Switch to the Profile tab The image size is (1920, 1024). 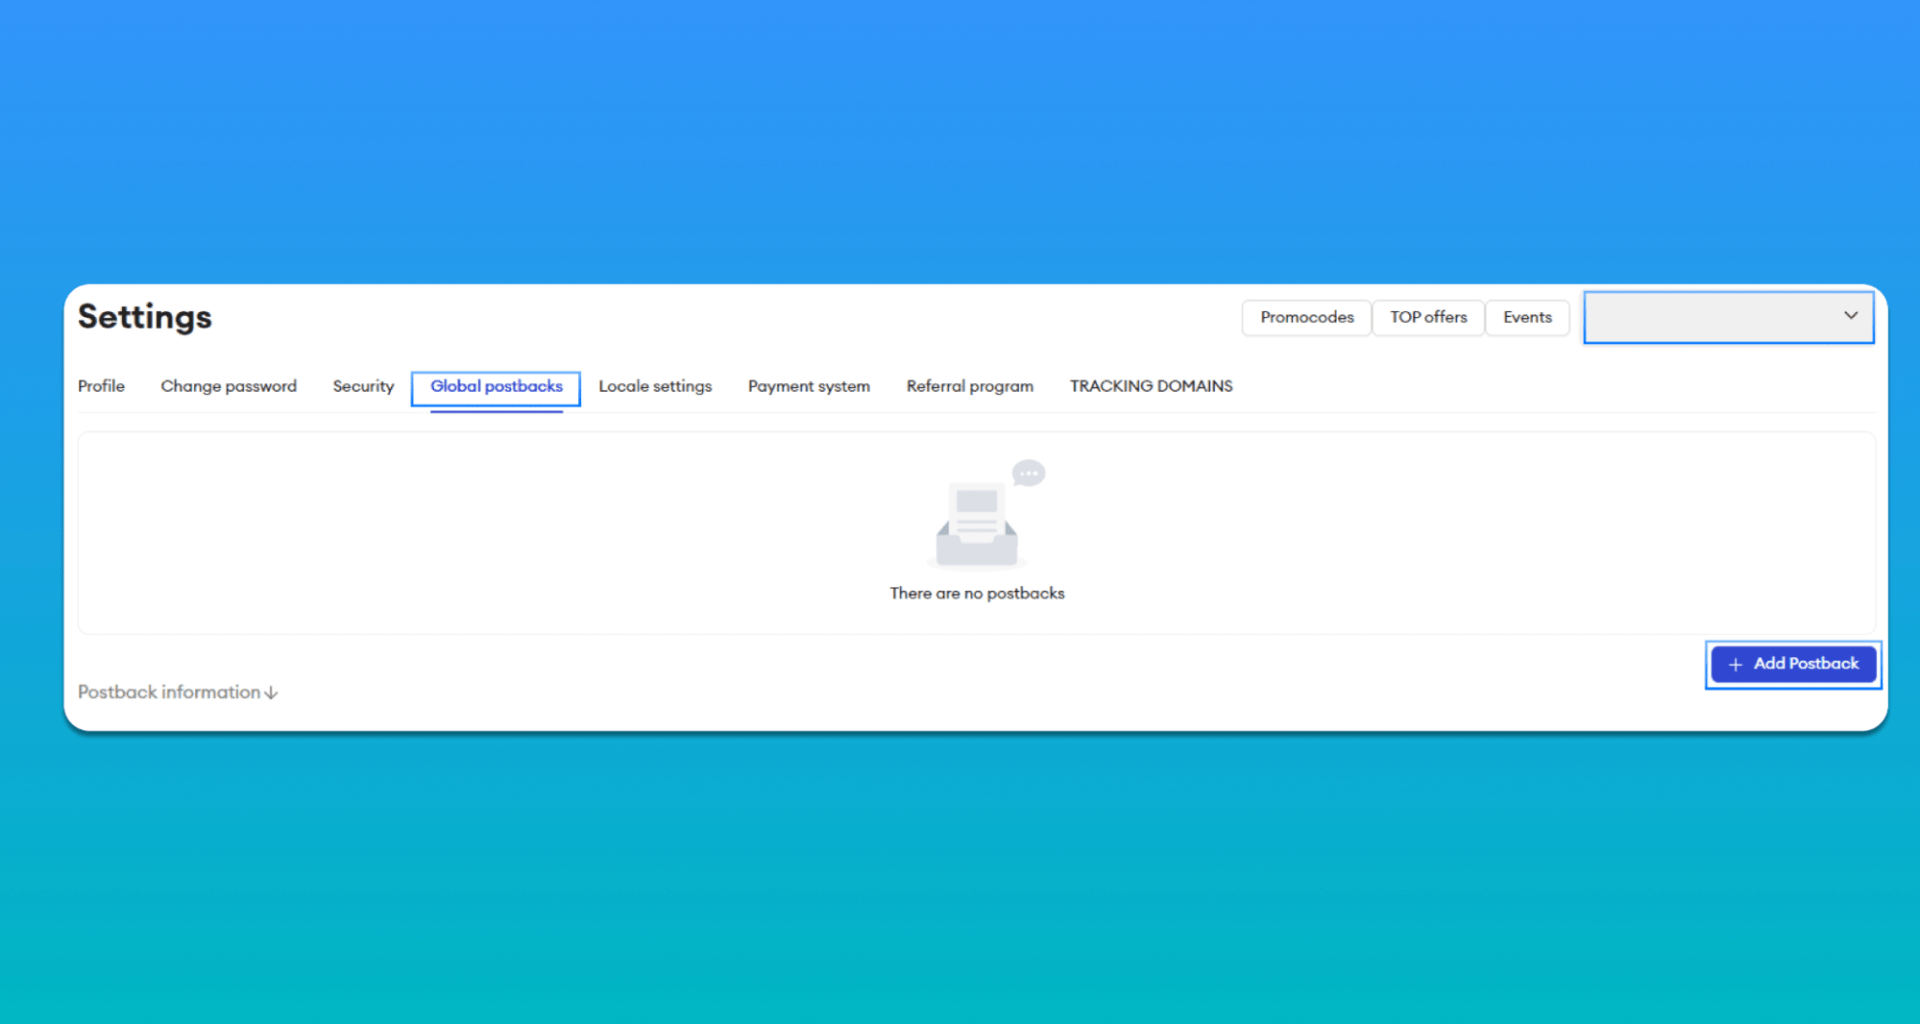[101, 386]
